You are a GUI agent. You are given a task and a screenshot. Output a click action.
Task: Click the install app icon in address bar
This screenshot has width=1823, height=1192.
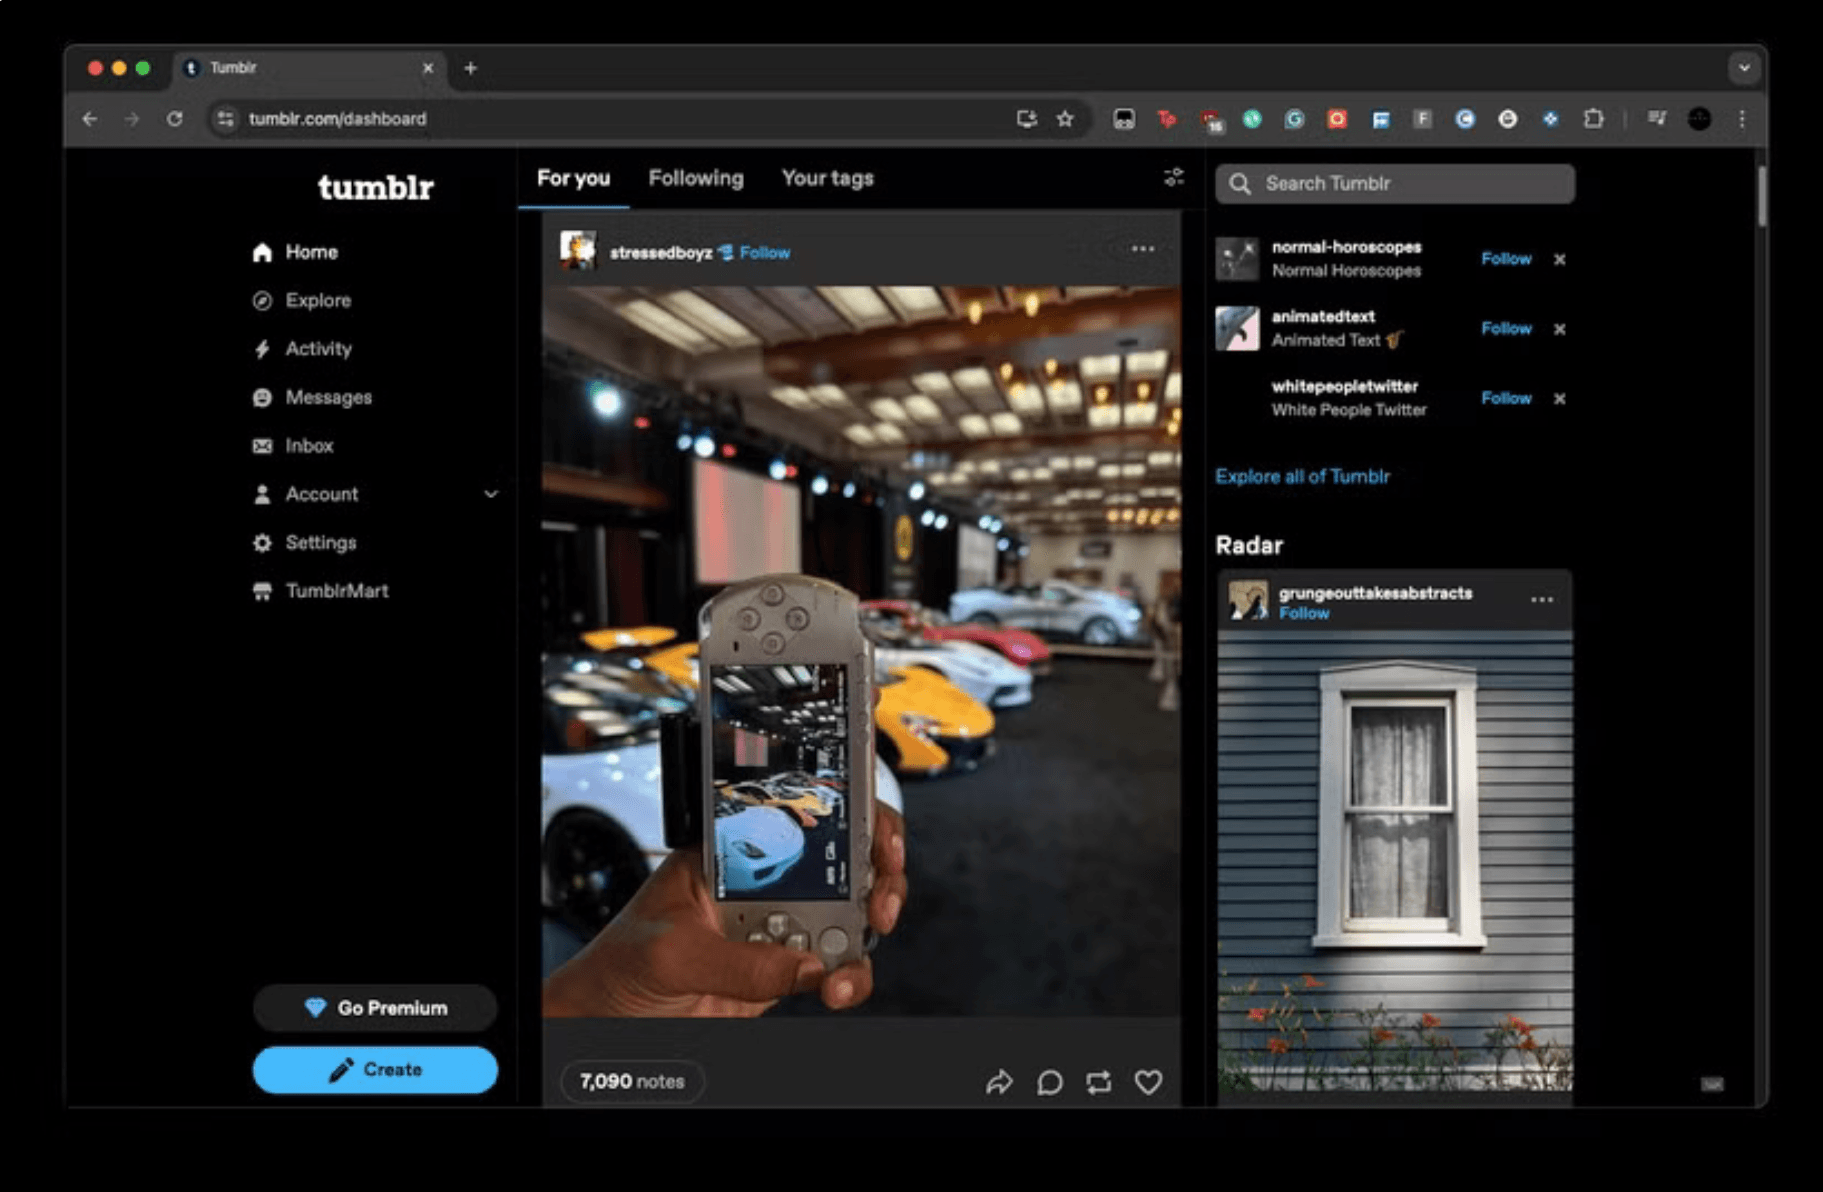coord(1026,119)
